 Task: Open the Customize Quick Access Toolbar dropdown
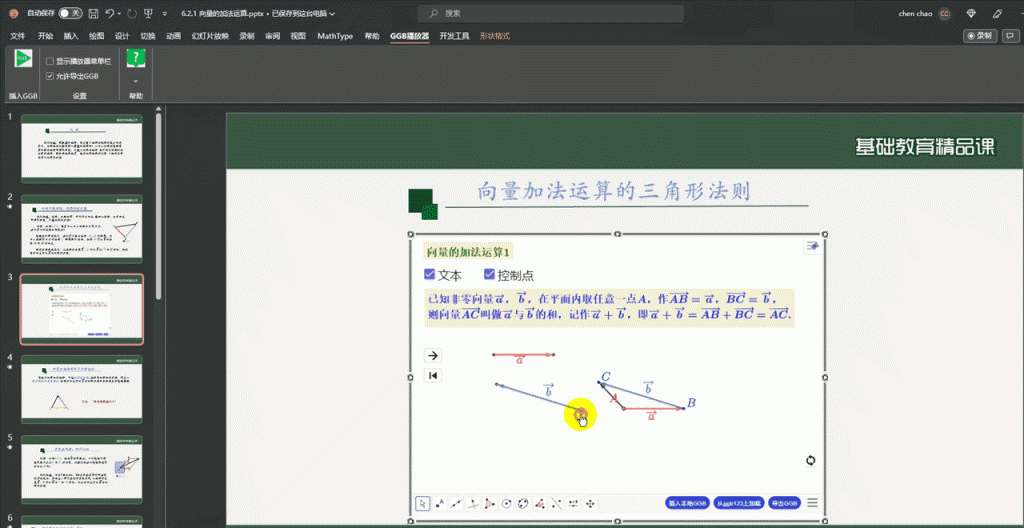165,14
